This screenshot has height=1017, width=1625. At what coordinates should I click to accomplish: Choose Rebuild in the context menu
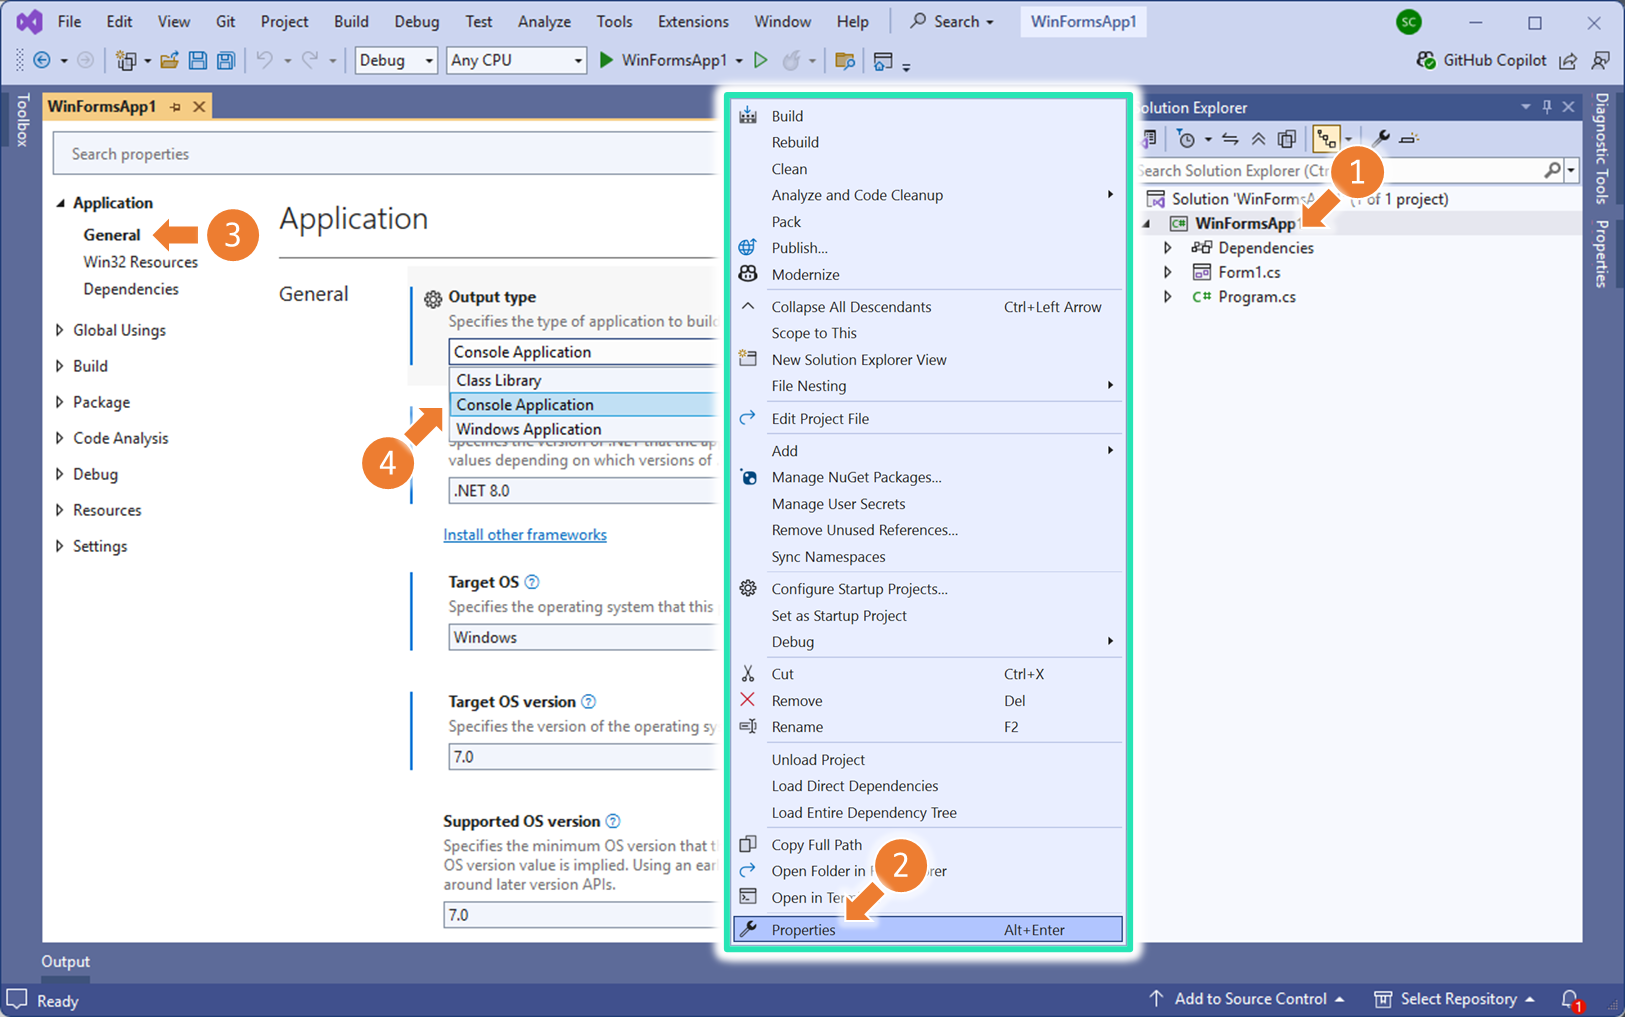[x=927, y=142]
